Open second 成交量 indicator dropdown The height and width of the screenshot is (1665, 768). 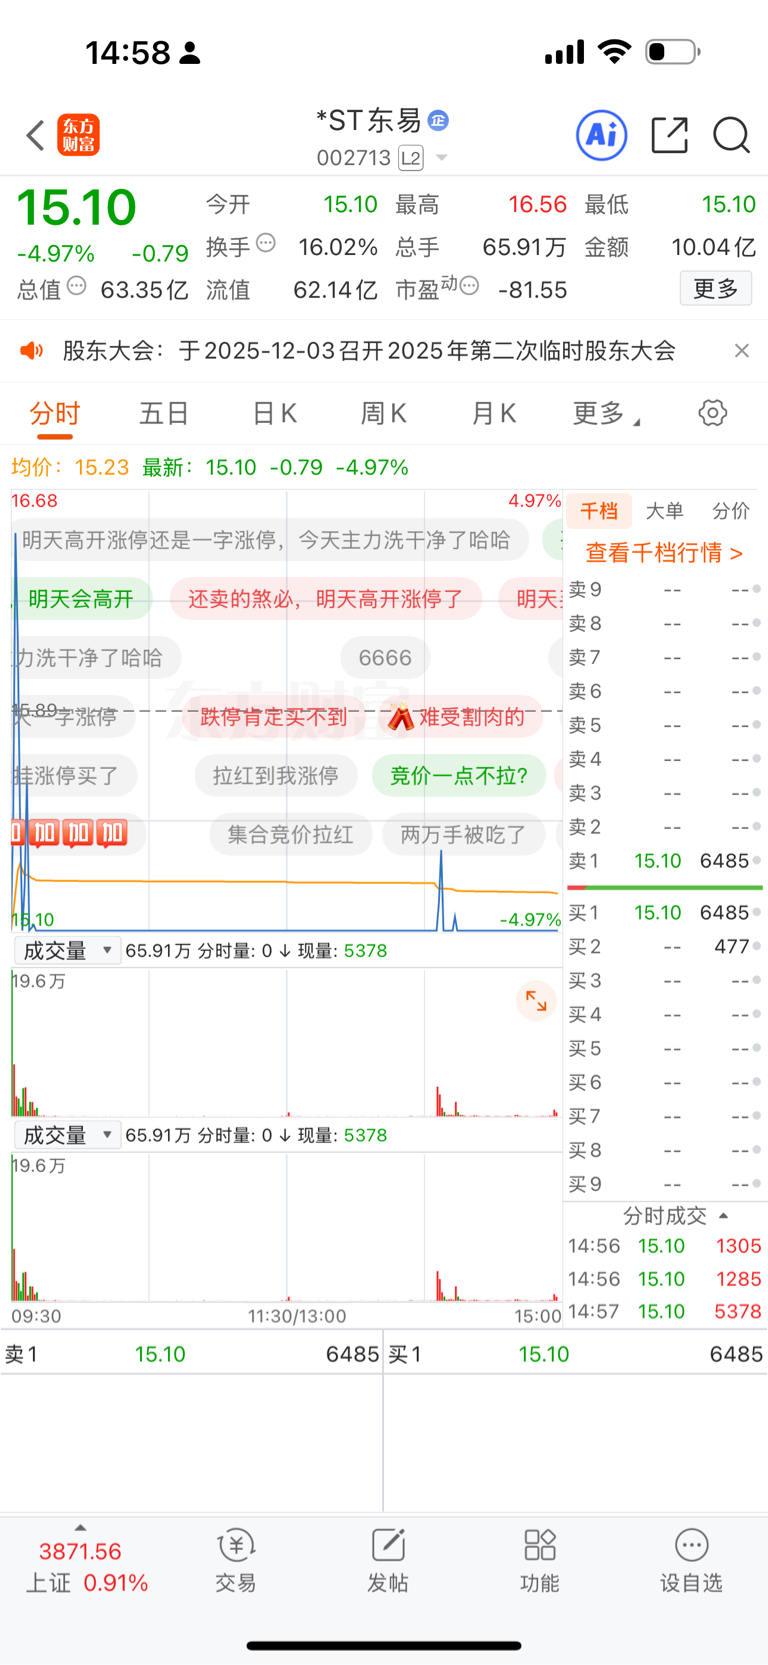pos(67,1135)
